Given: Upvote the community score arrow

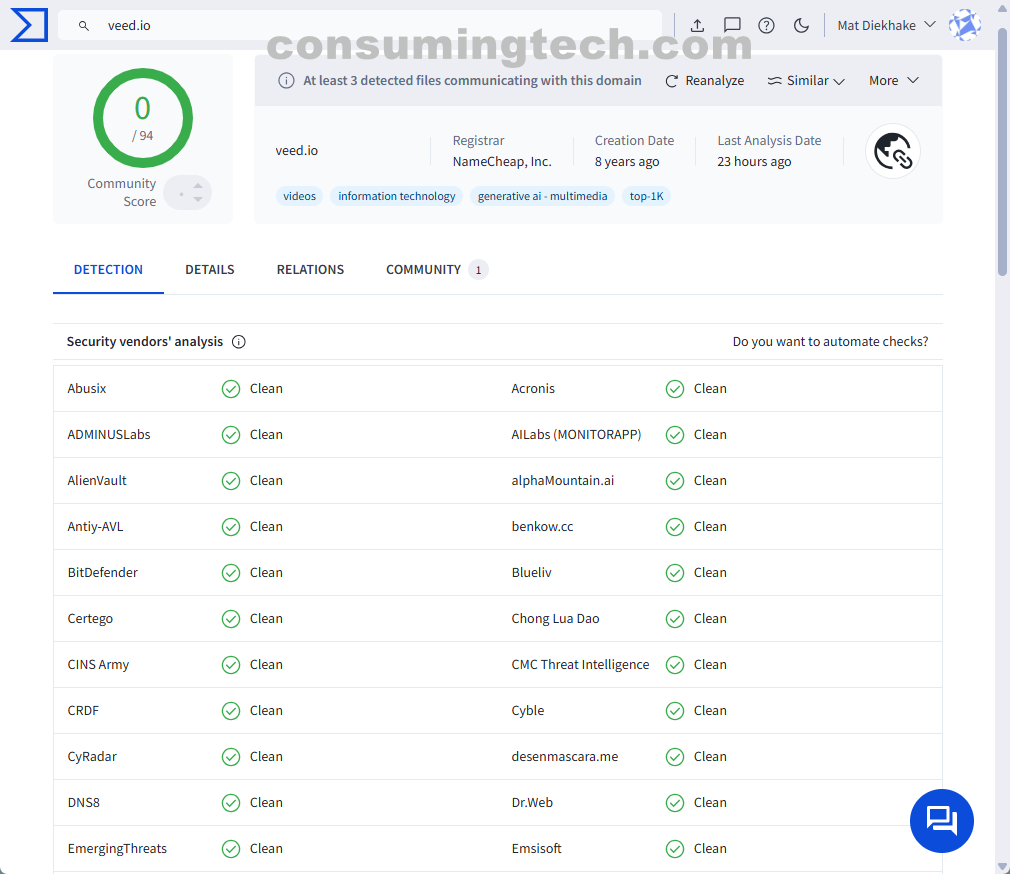Looking at the screenshot, I should coord(198,185).
